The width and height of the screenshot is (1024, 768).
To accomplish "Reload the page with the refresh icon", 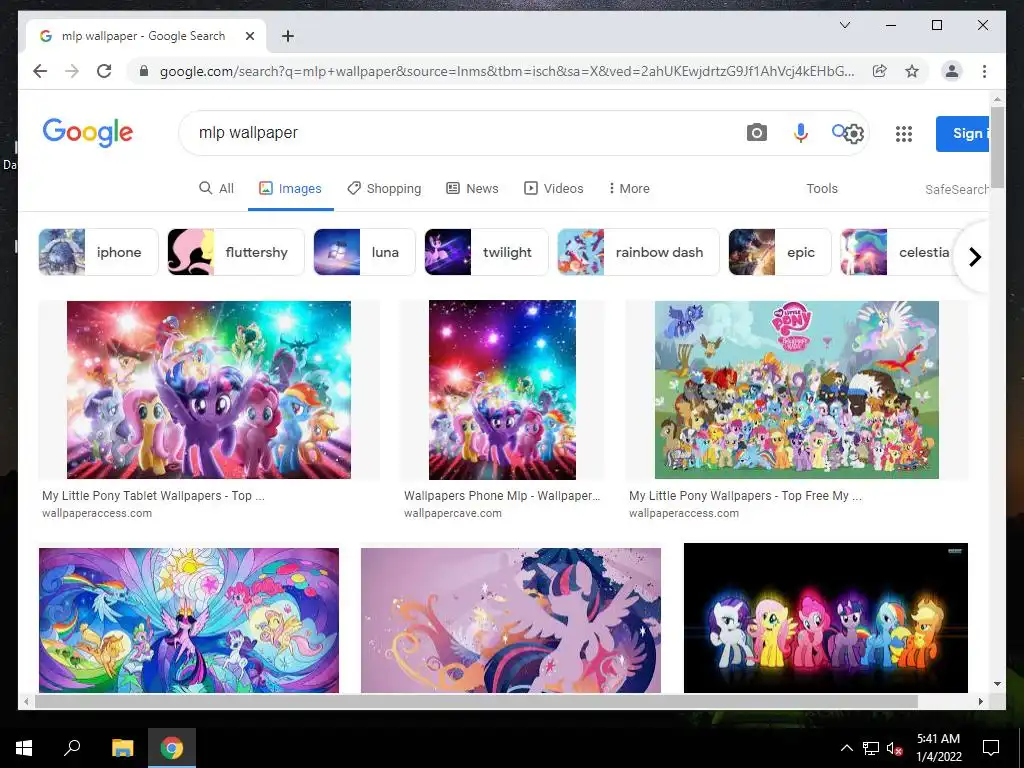I will [x=104, y=71].
